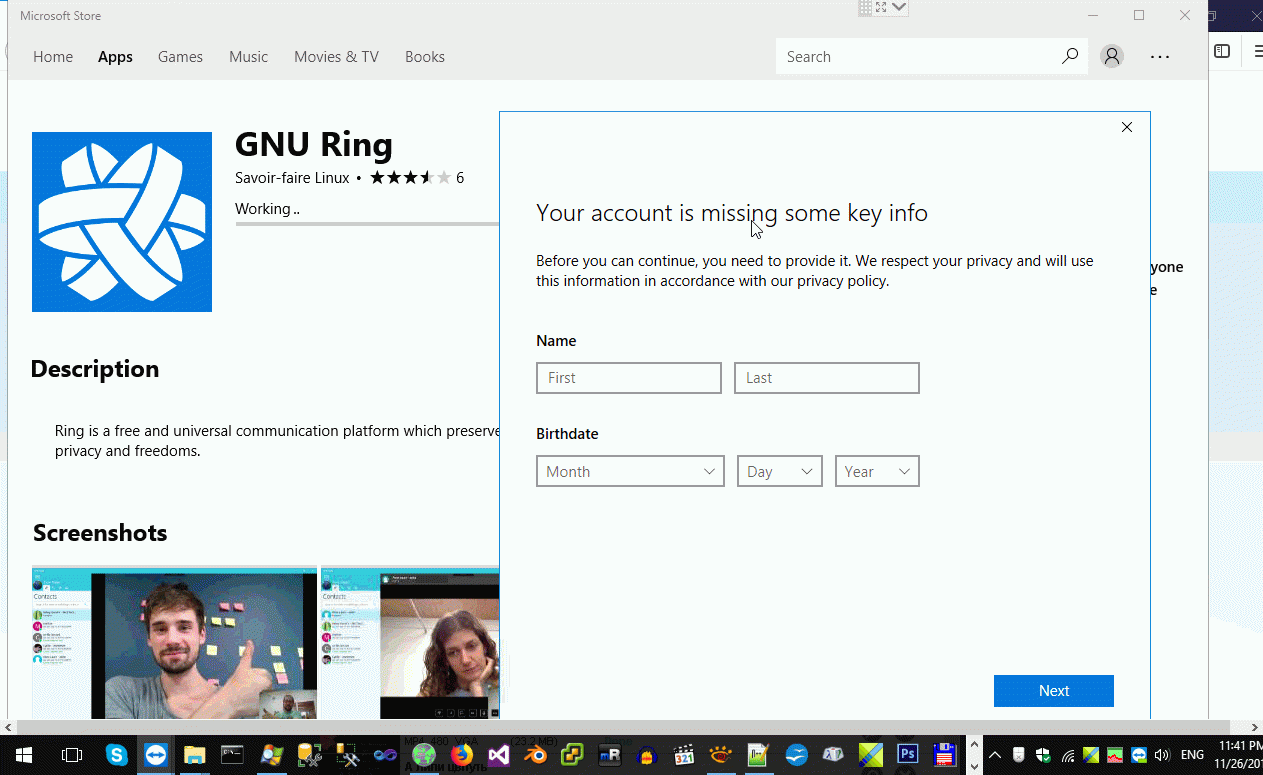Close the missing key info dialog
Viewport: 1263px width, 775px height.
(1127, 127)
